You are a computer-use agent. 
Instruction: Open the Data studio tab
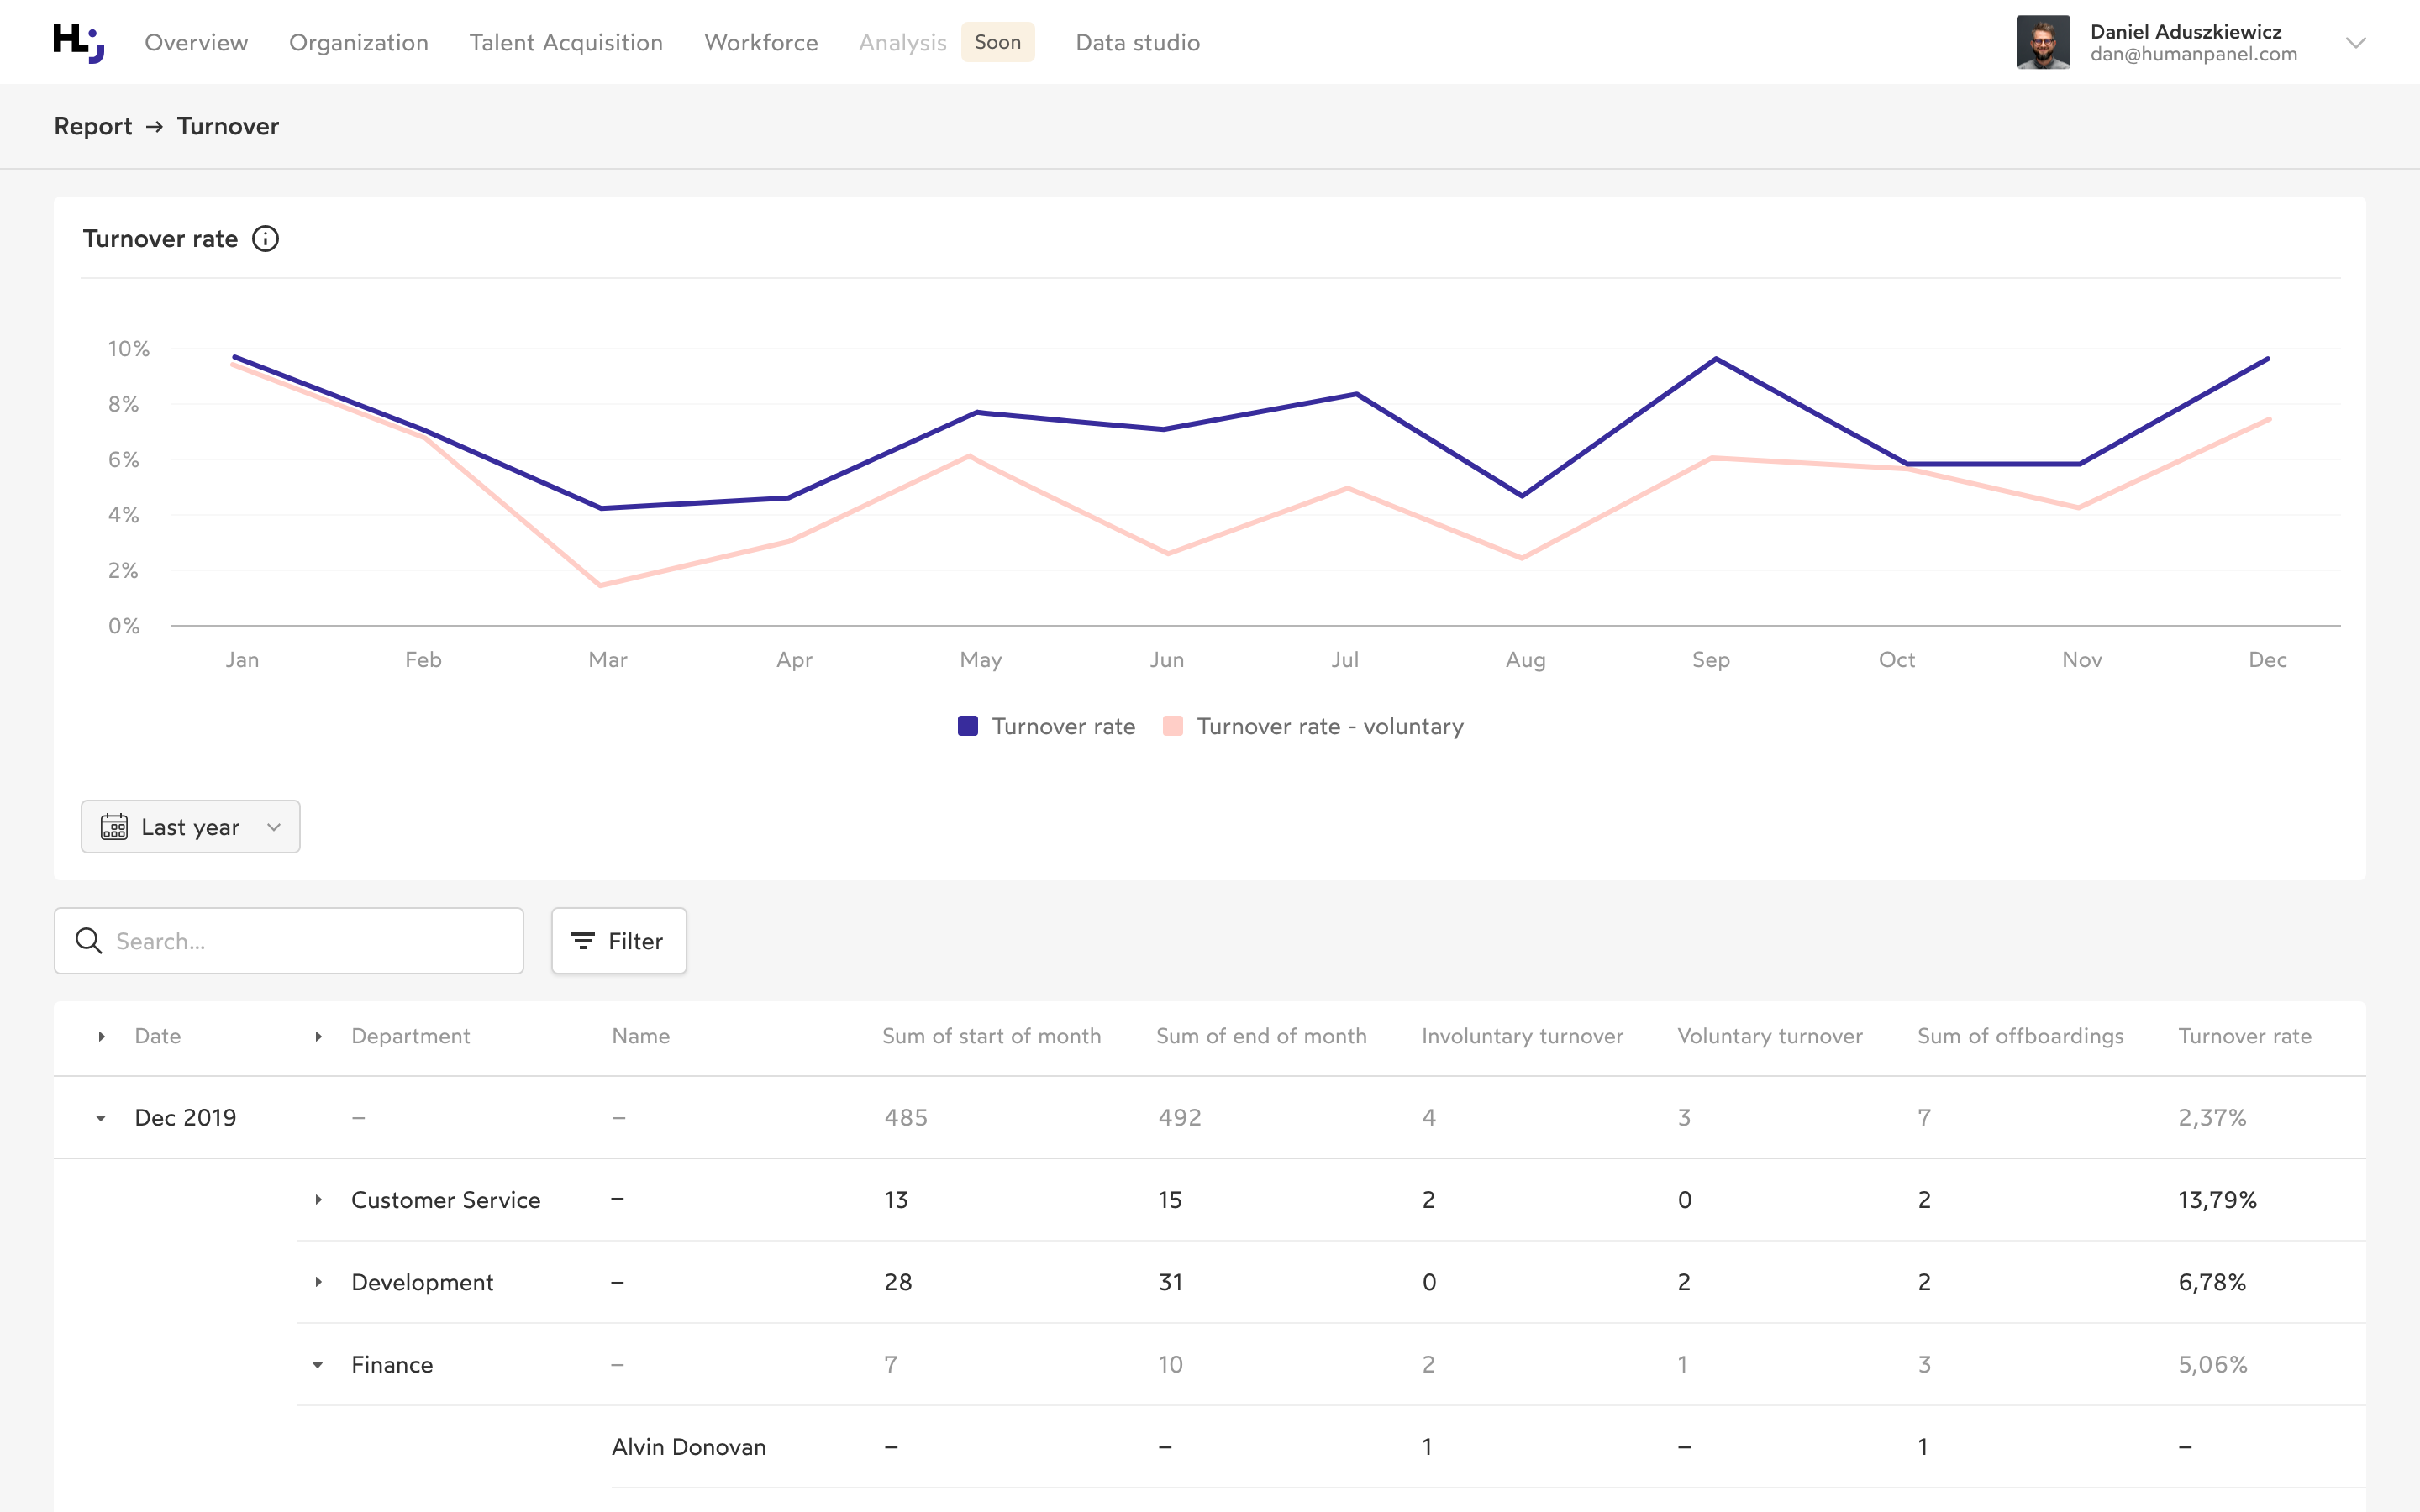pos(1137,42)
